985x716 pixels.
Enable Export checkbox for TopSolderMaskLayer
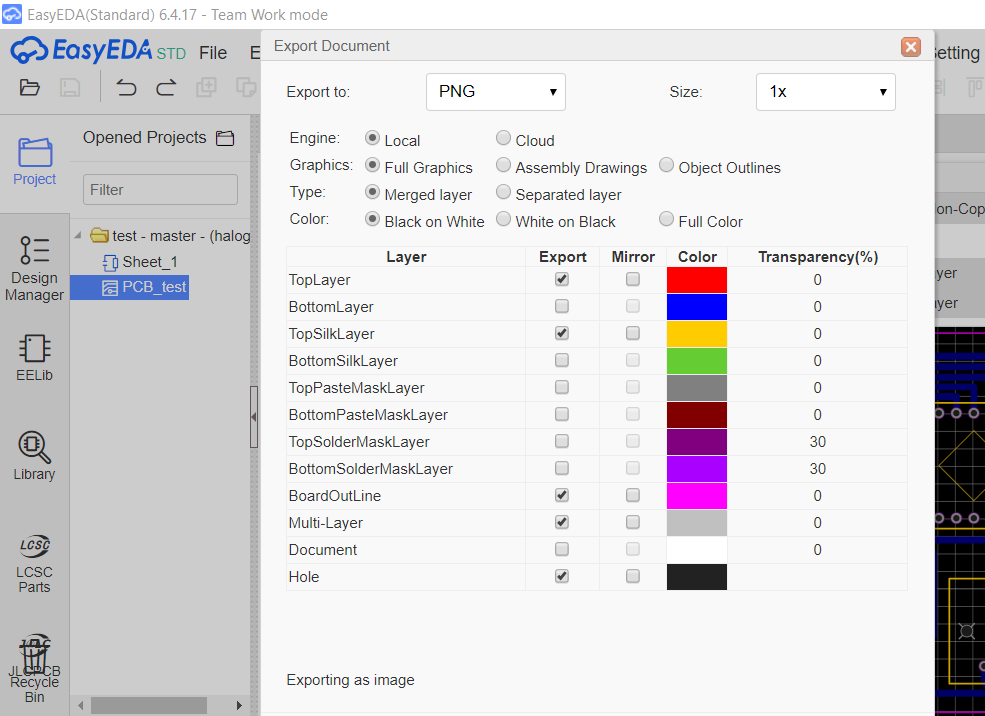[562, 441]
